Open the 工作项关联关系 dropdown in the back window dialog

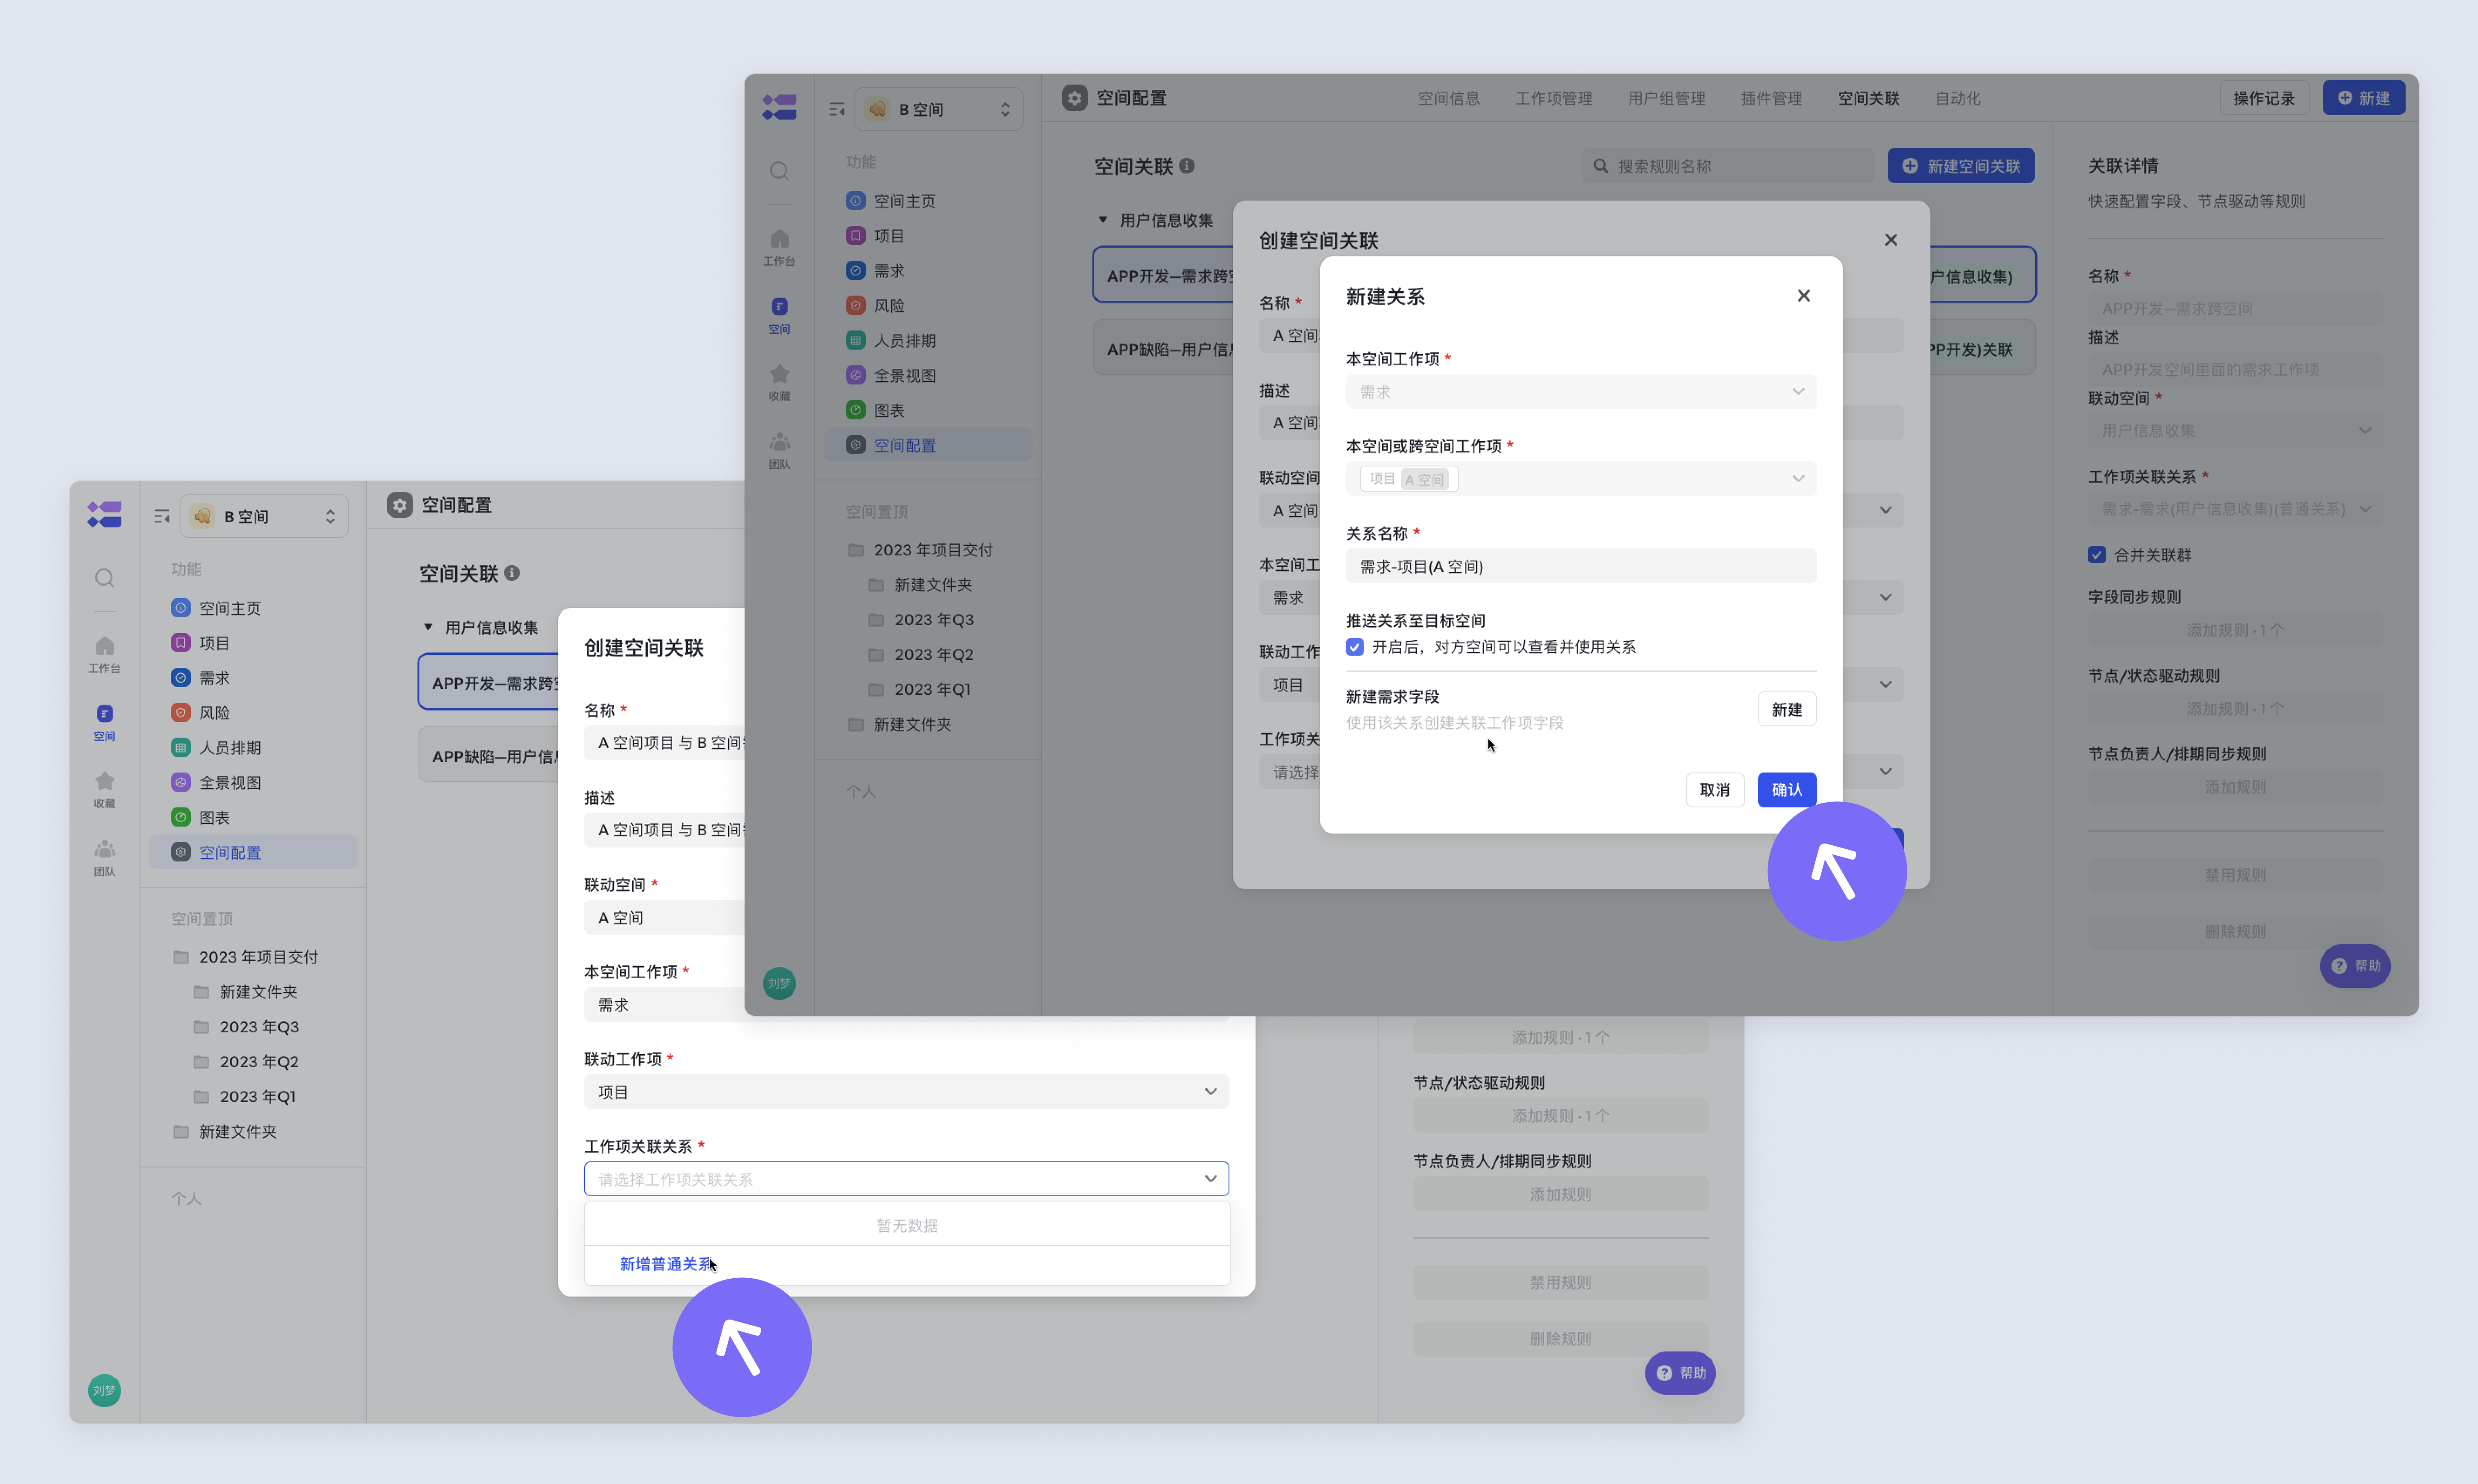coord(906,1179)
